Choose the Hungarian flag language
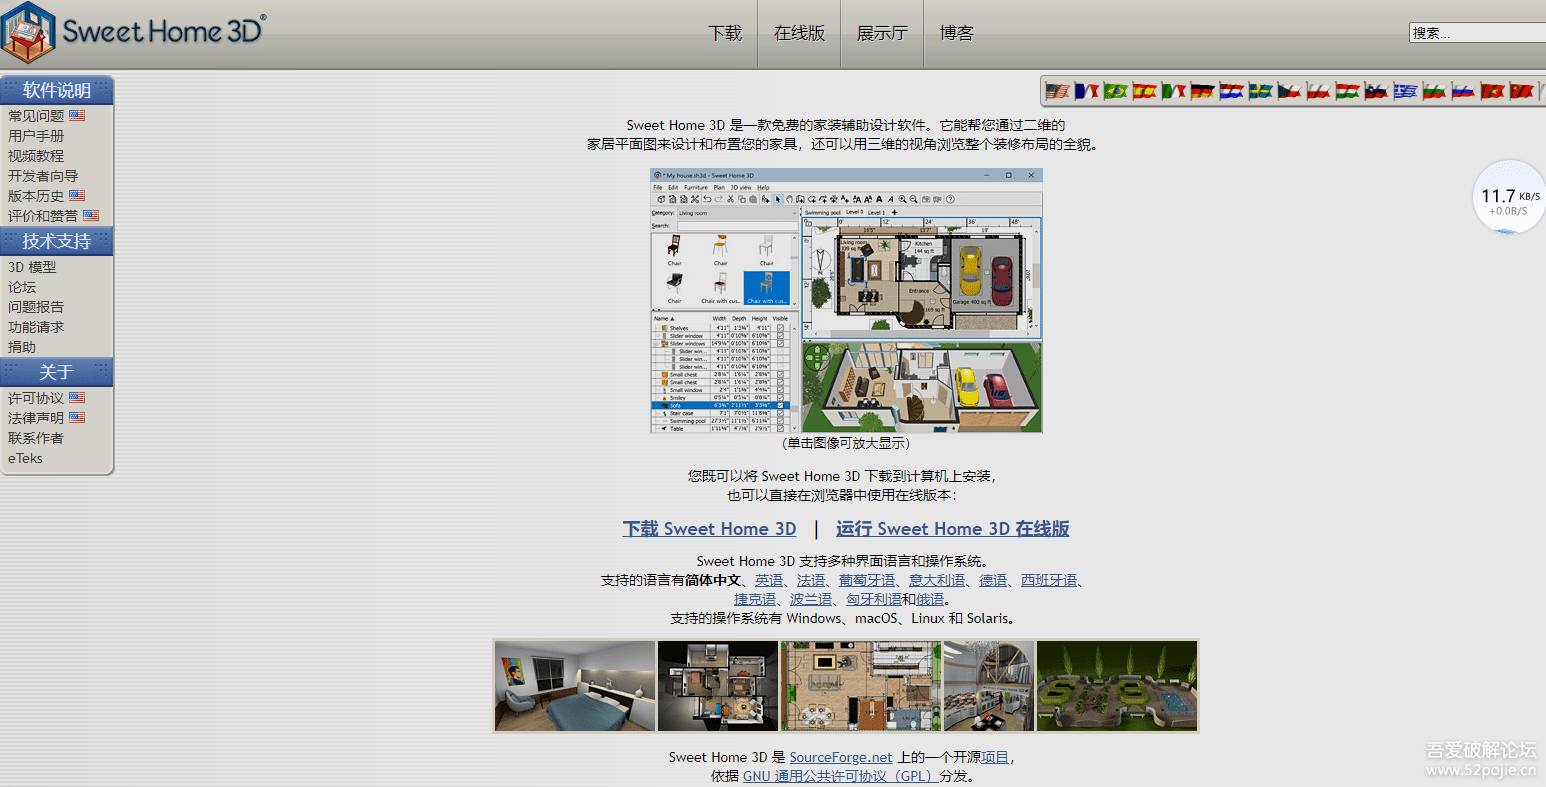This screenshot has height=787, width=1546. 1348,91
